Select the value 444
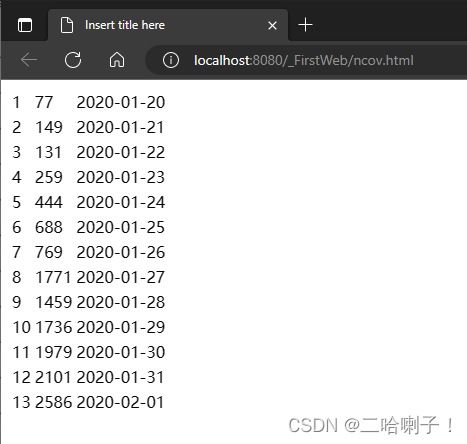 [x=49, y=202]
